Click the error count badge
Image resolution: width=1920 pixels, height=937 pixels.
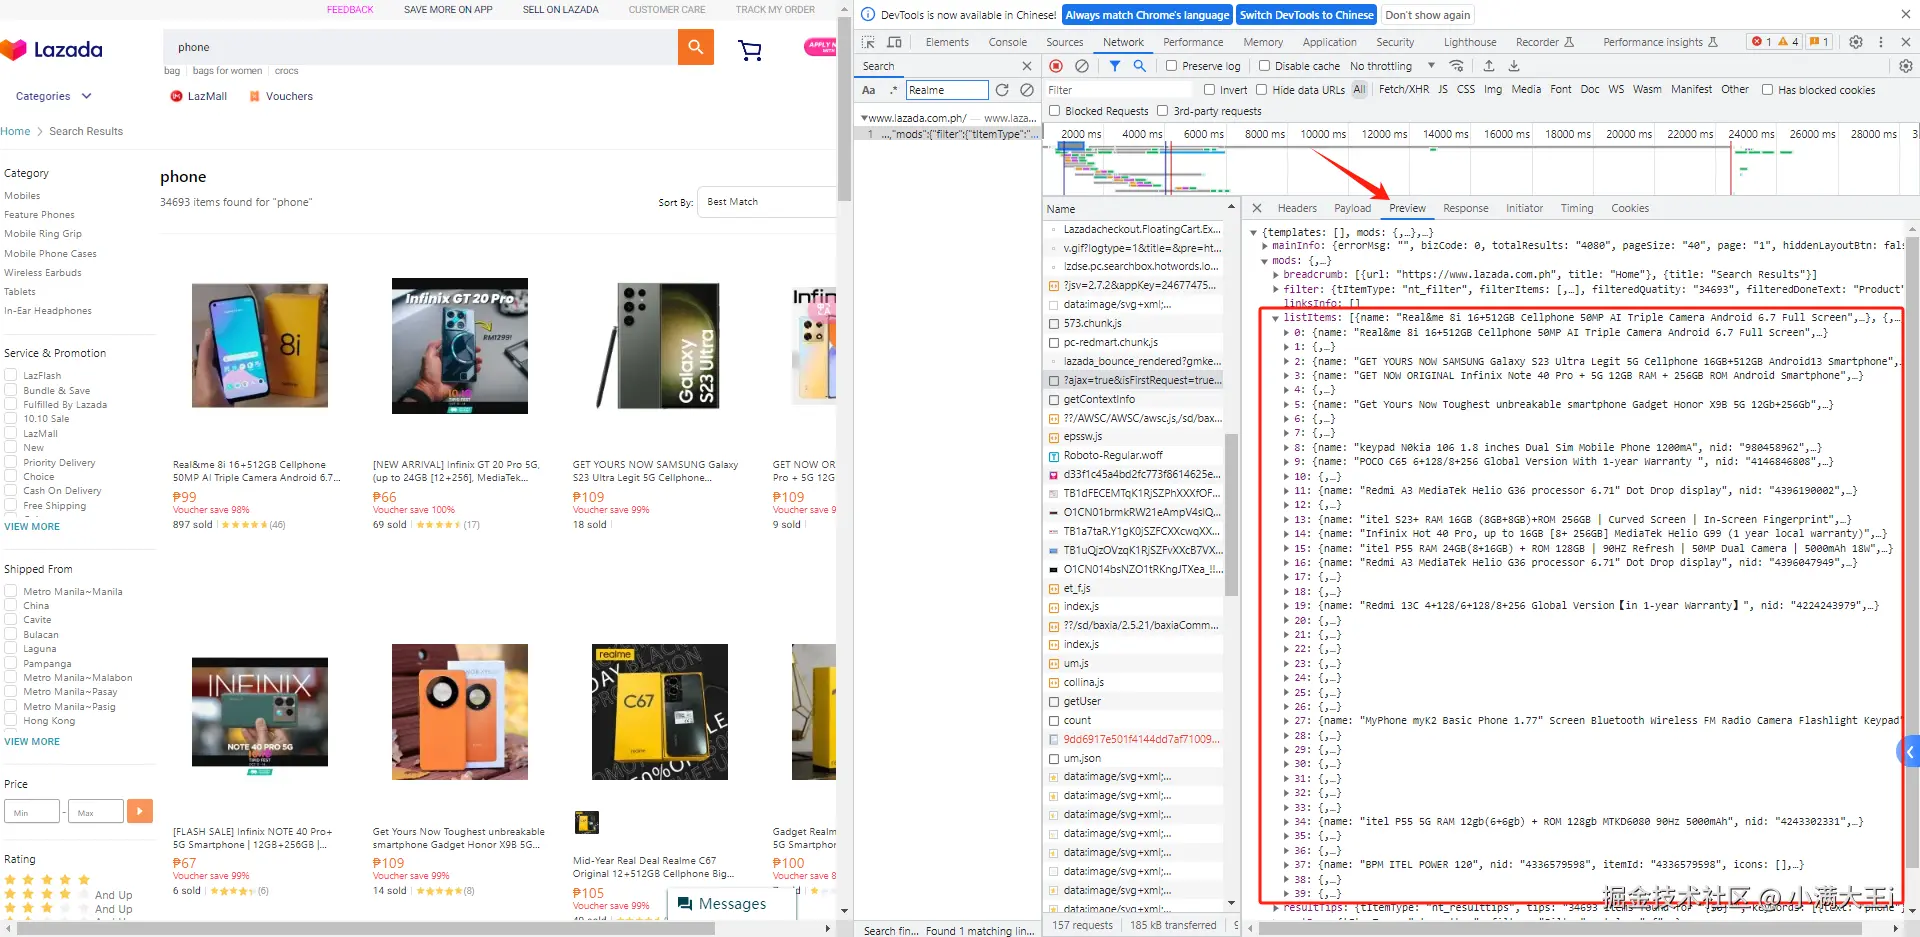click(1762, 42)
